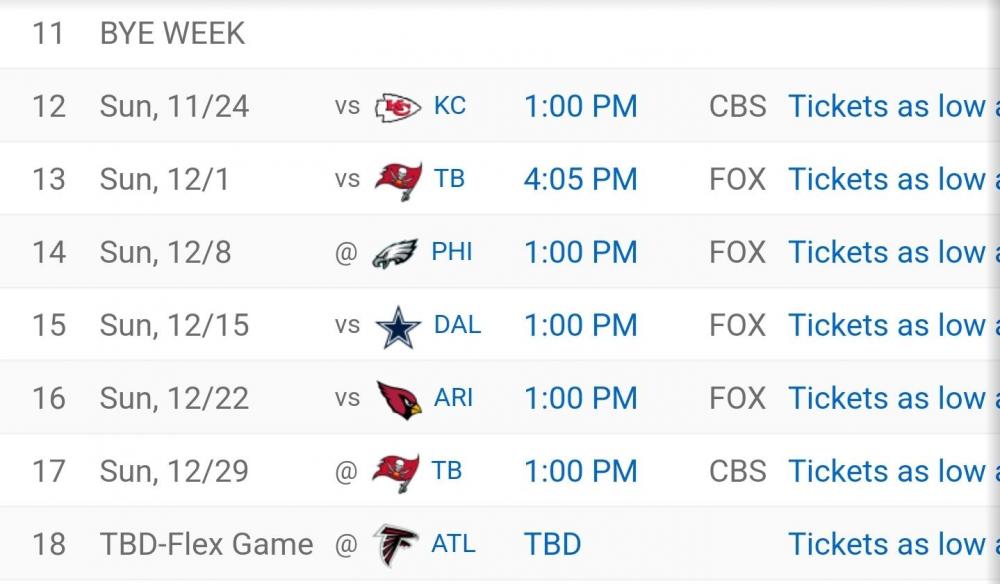Click the Arizona Cardinals logo
1000x584 pixels.
pos(398,399)
